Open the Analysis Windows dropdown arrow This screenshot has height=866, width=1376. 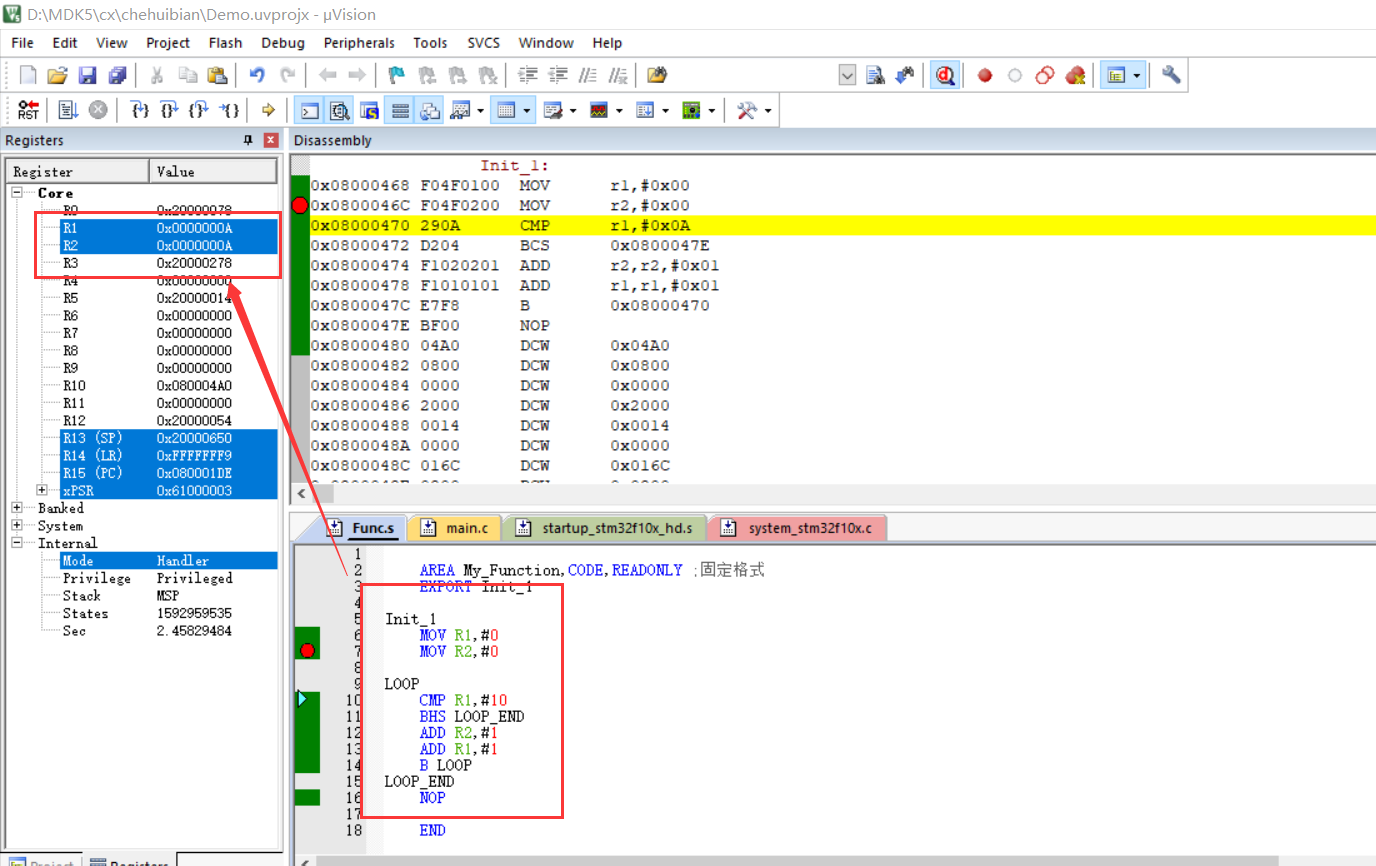point(619,110)
